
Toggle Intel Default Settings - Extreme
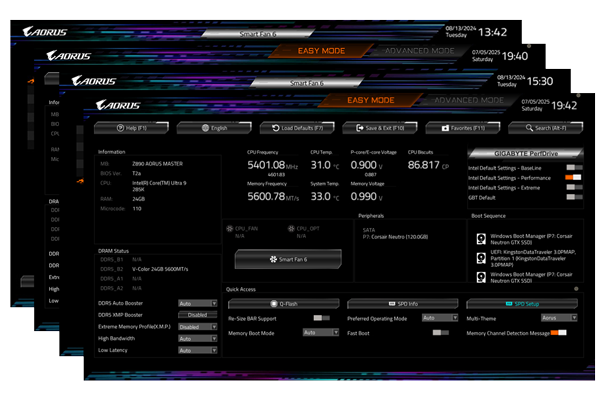[574, 187]
